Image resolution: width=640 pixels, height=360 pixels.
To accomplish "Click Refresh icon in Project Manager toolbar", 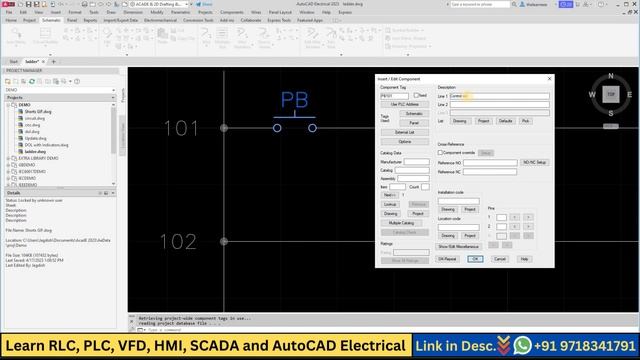I will point(32,82).
